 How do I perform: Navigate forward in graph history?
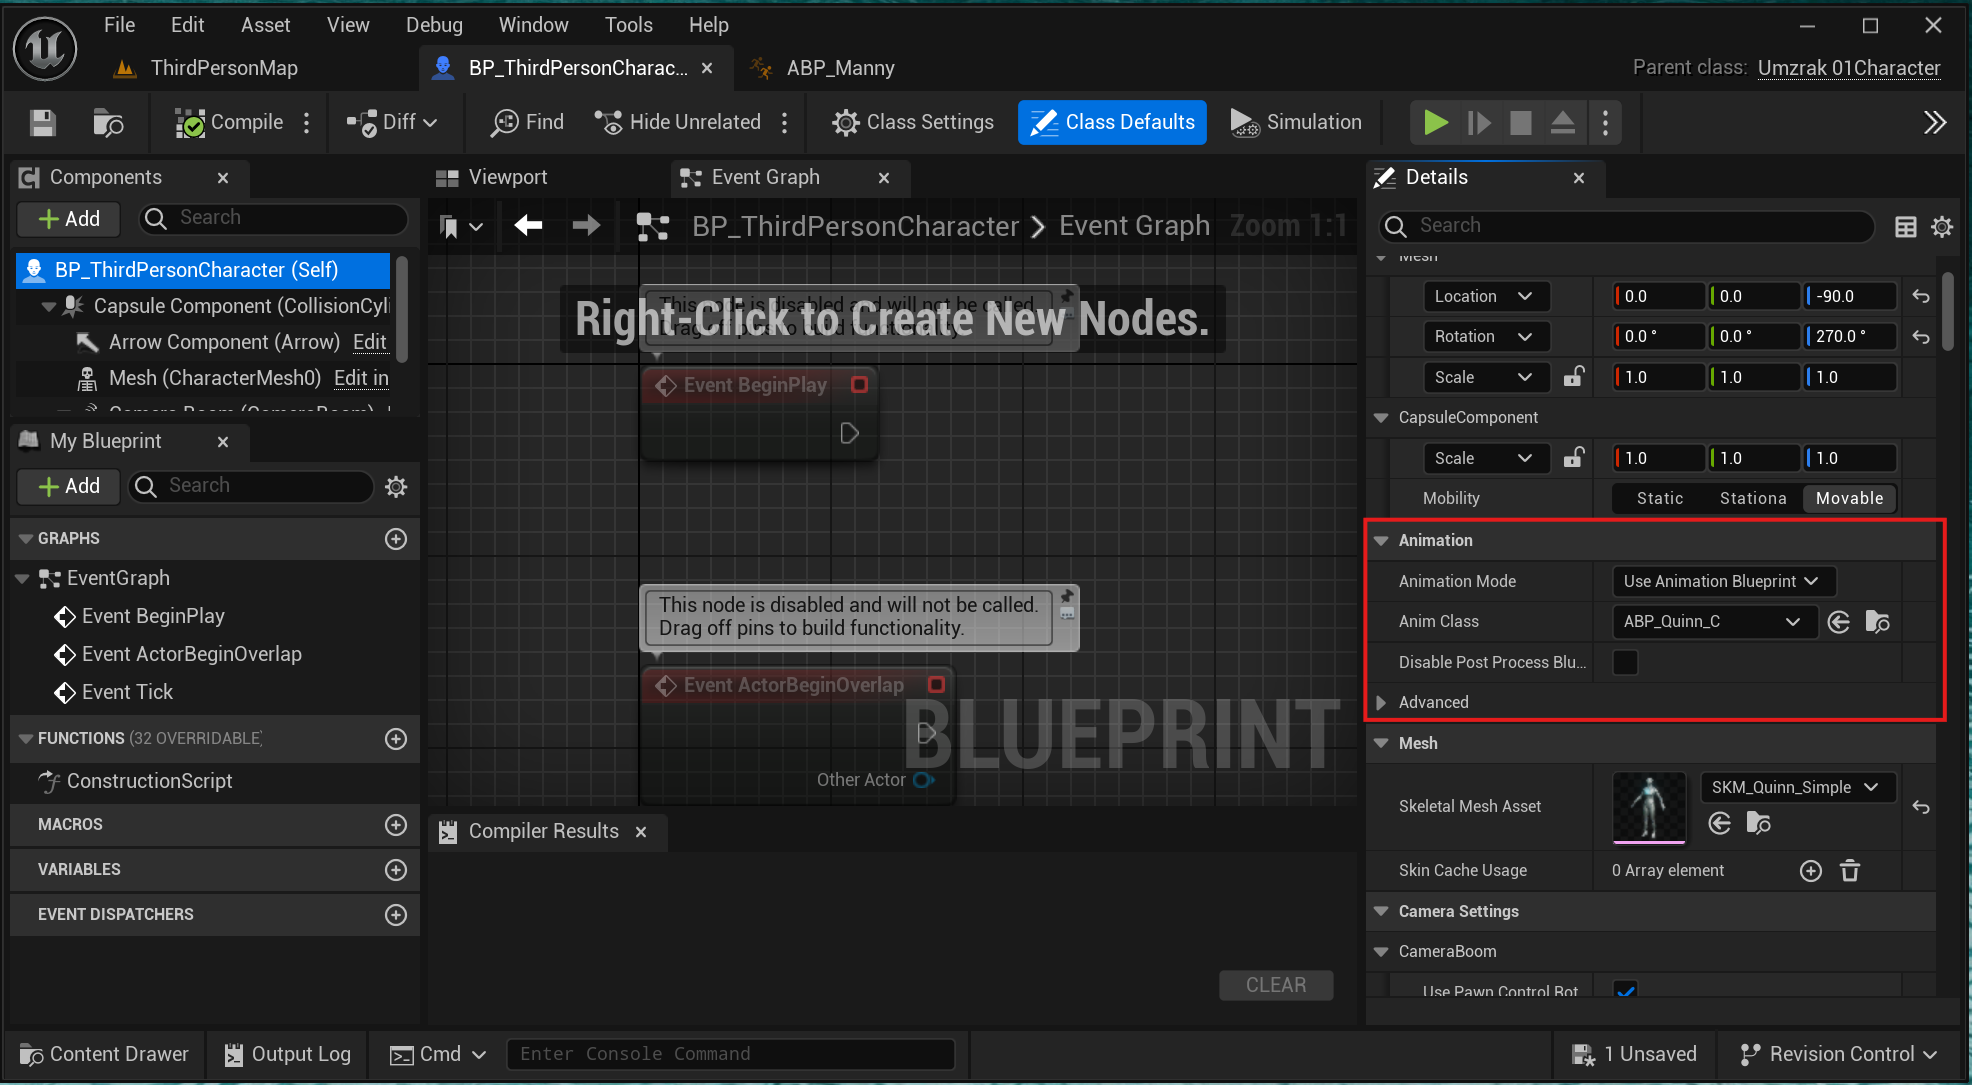tap(586, 226)
